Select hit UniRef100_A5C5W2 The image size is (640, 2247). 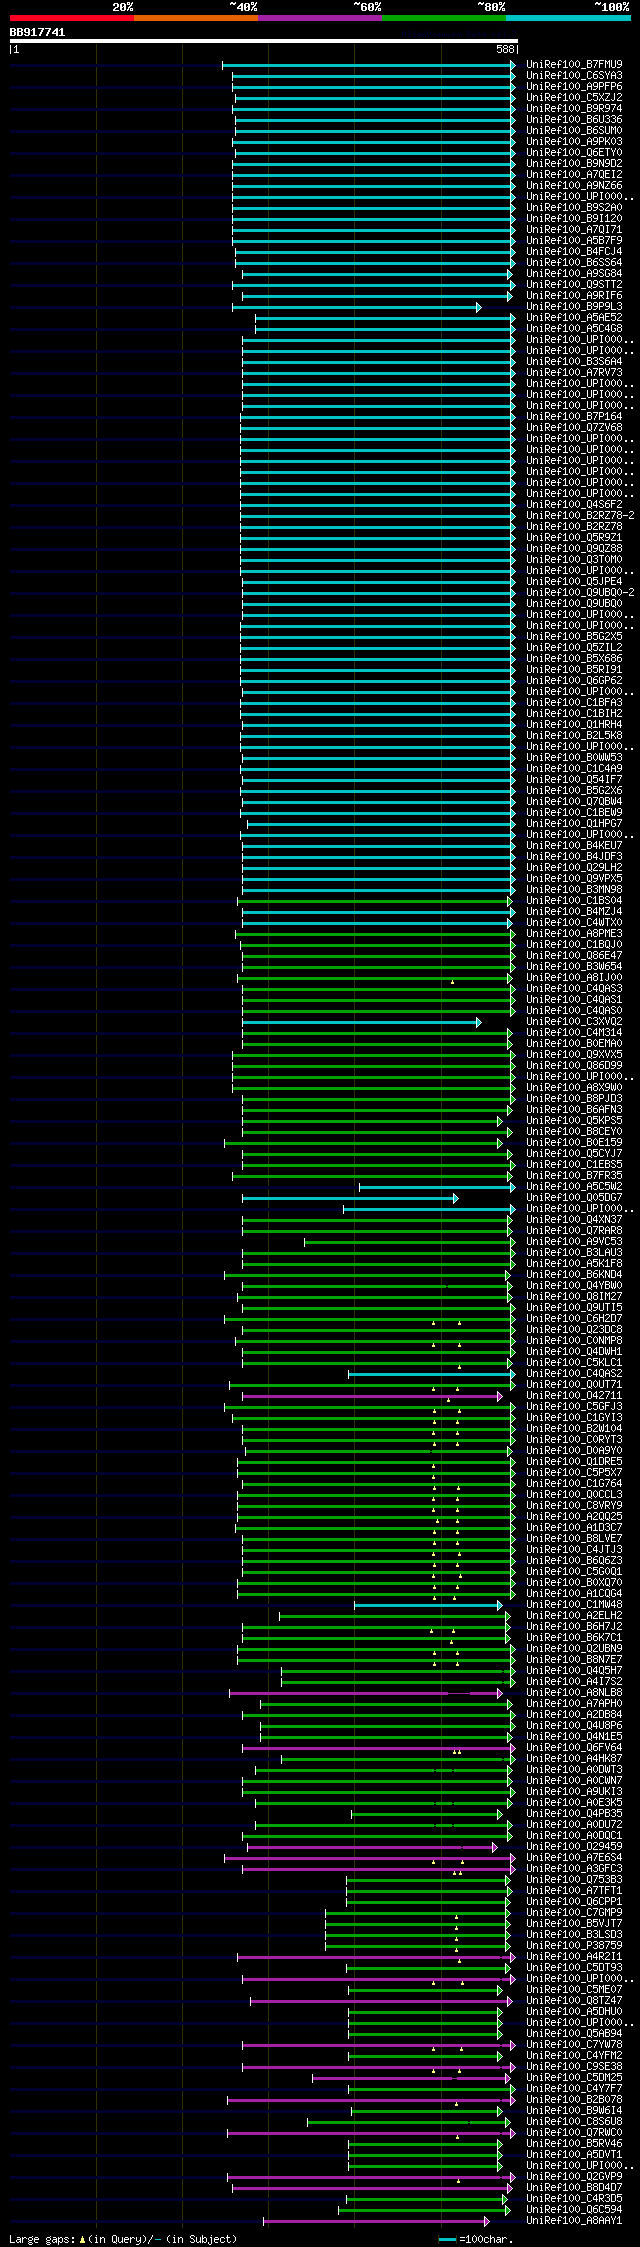pos(574,1186)
